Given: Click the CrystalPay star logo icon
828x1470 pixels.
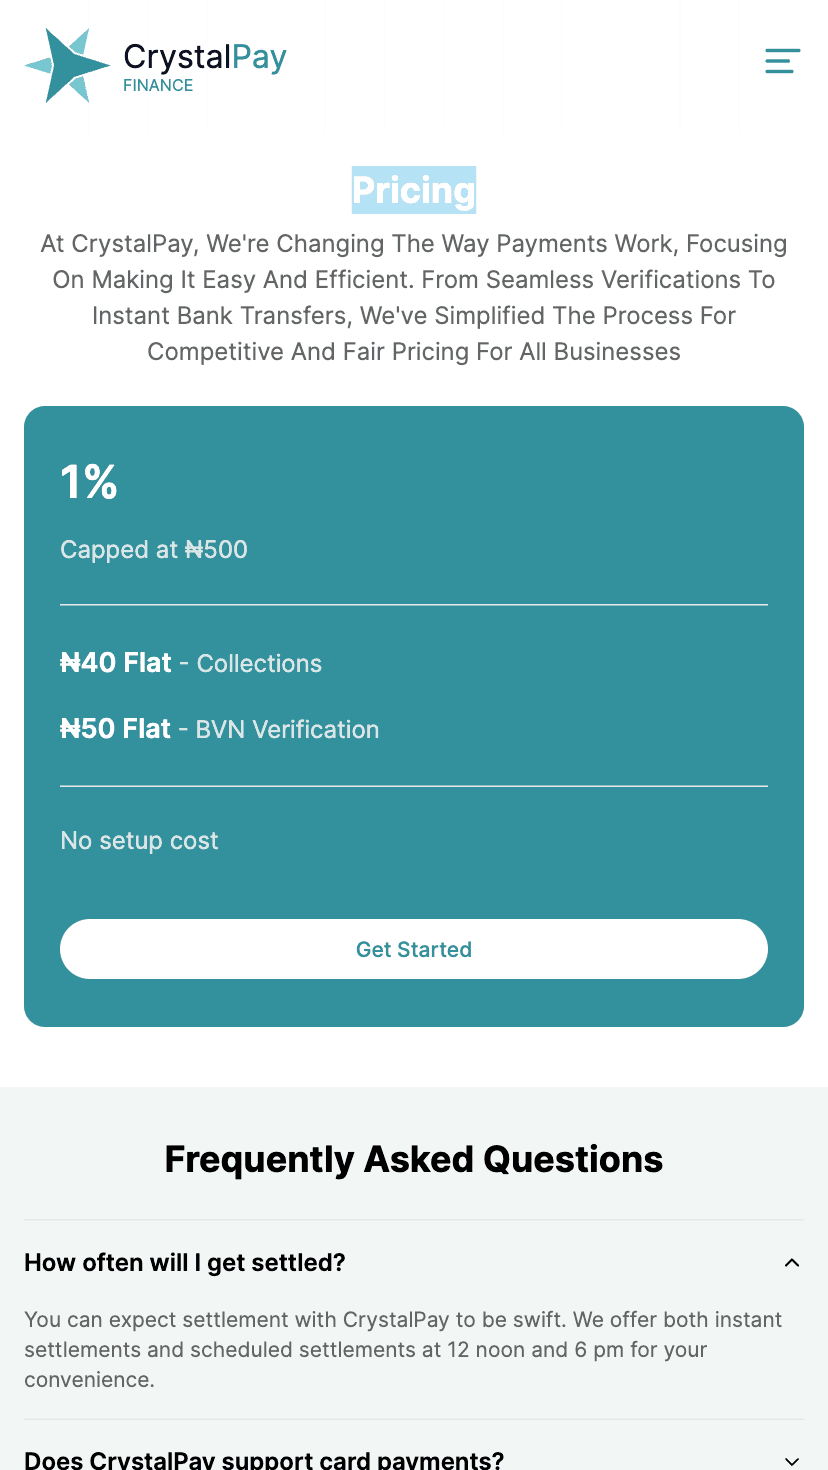Looking at the screenshot, I should [x=66, y=65].
